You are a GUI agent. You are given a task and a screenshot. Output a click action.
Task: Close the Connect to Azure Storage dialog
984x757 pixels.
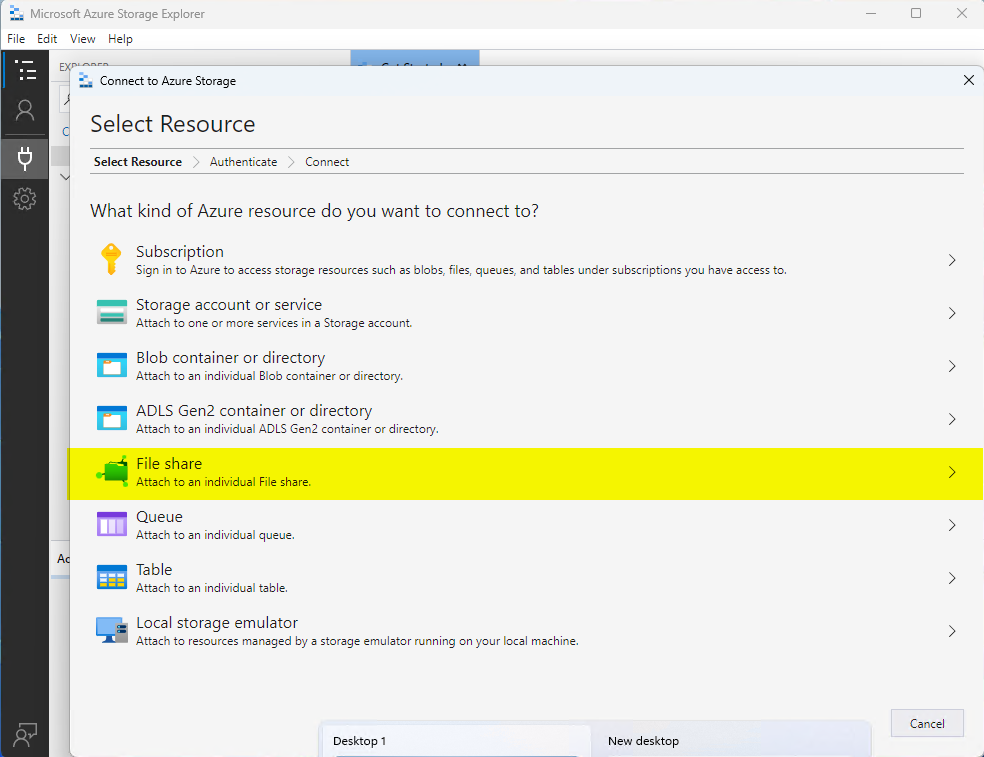pyautogui.click(x=968, y=80)
